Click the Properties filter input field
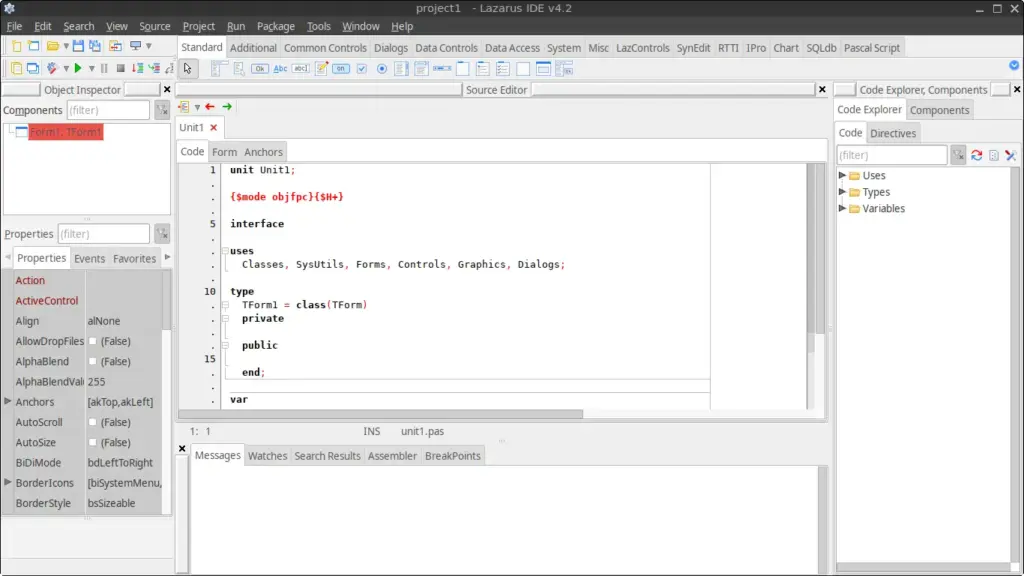The image size is (1024, 576). (104, 234)
